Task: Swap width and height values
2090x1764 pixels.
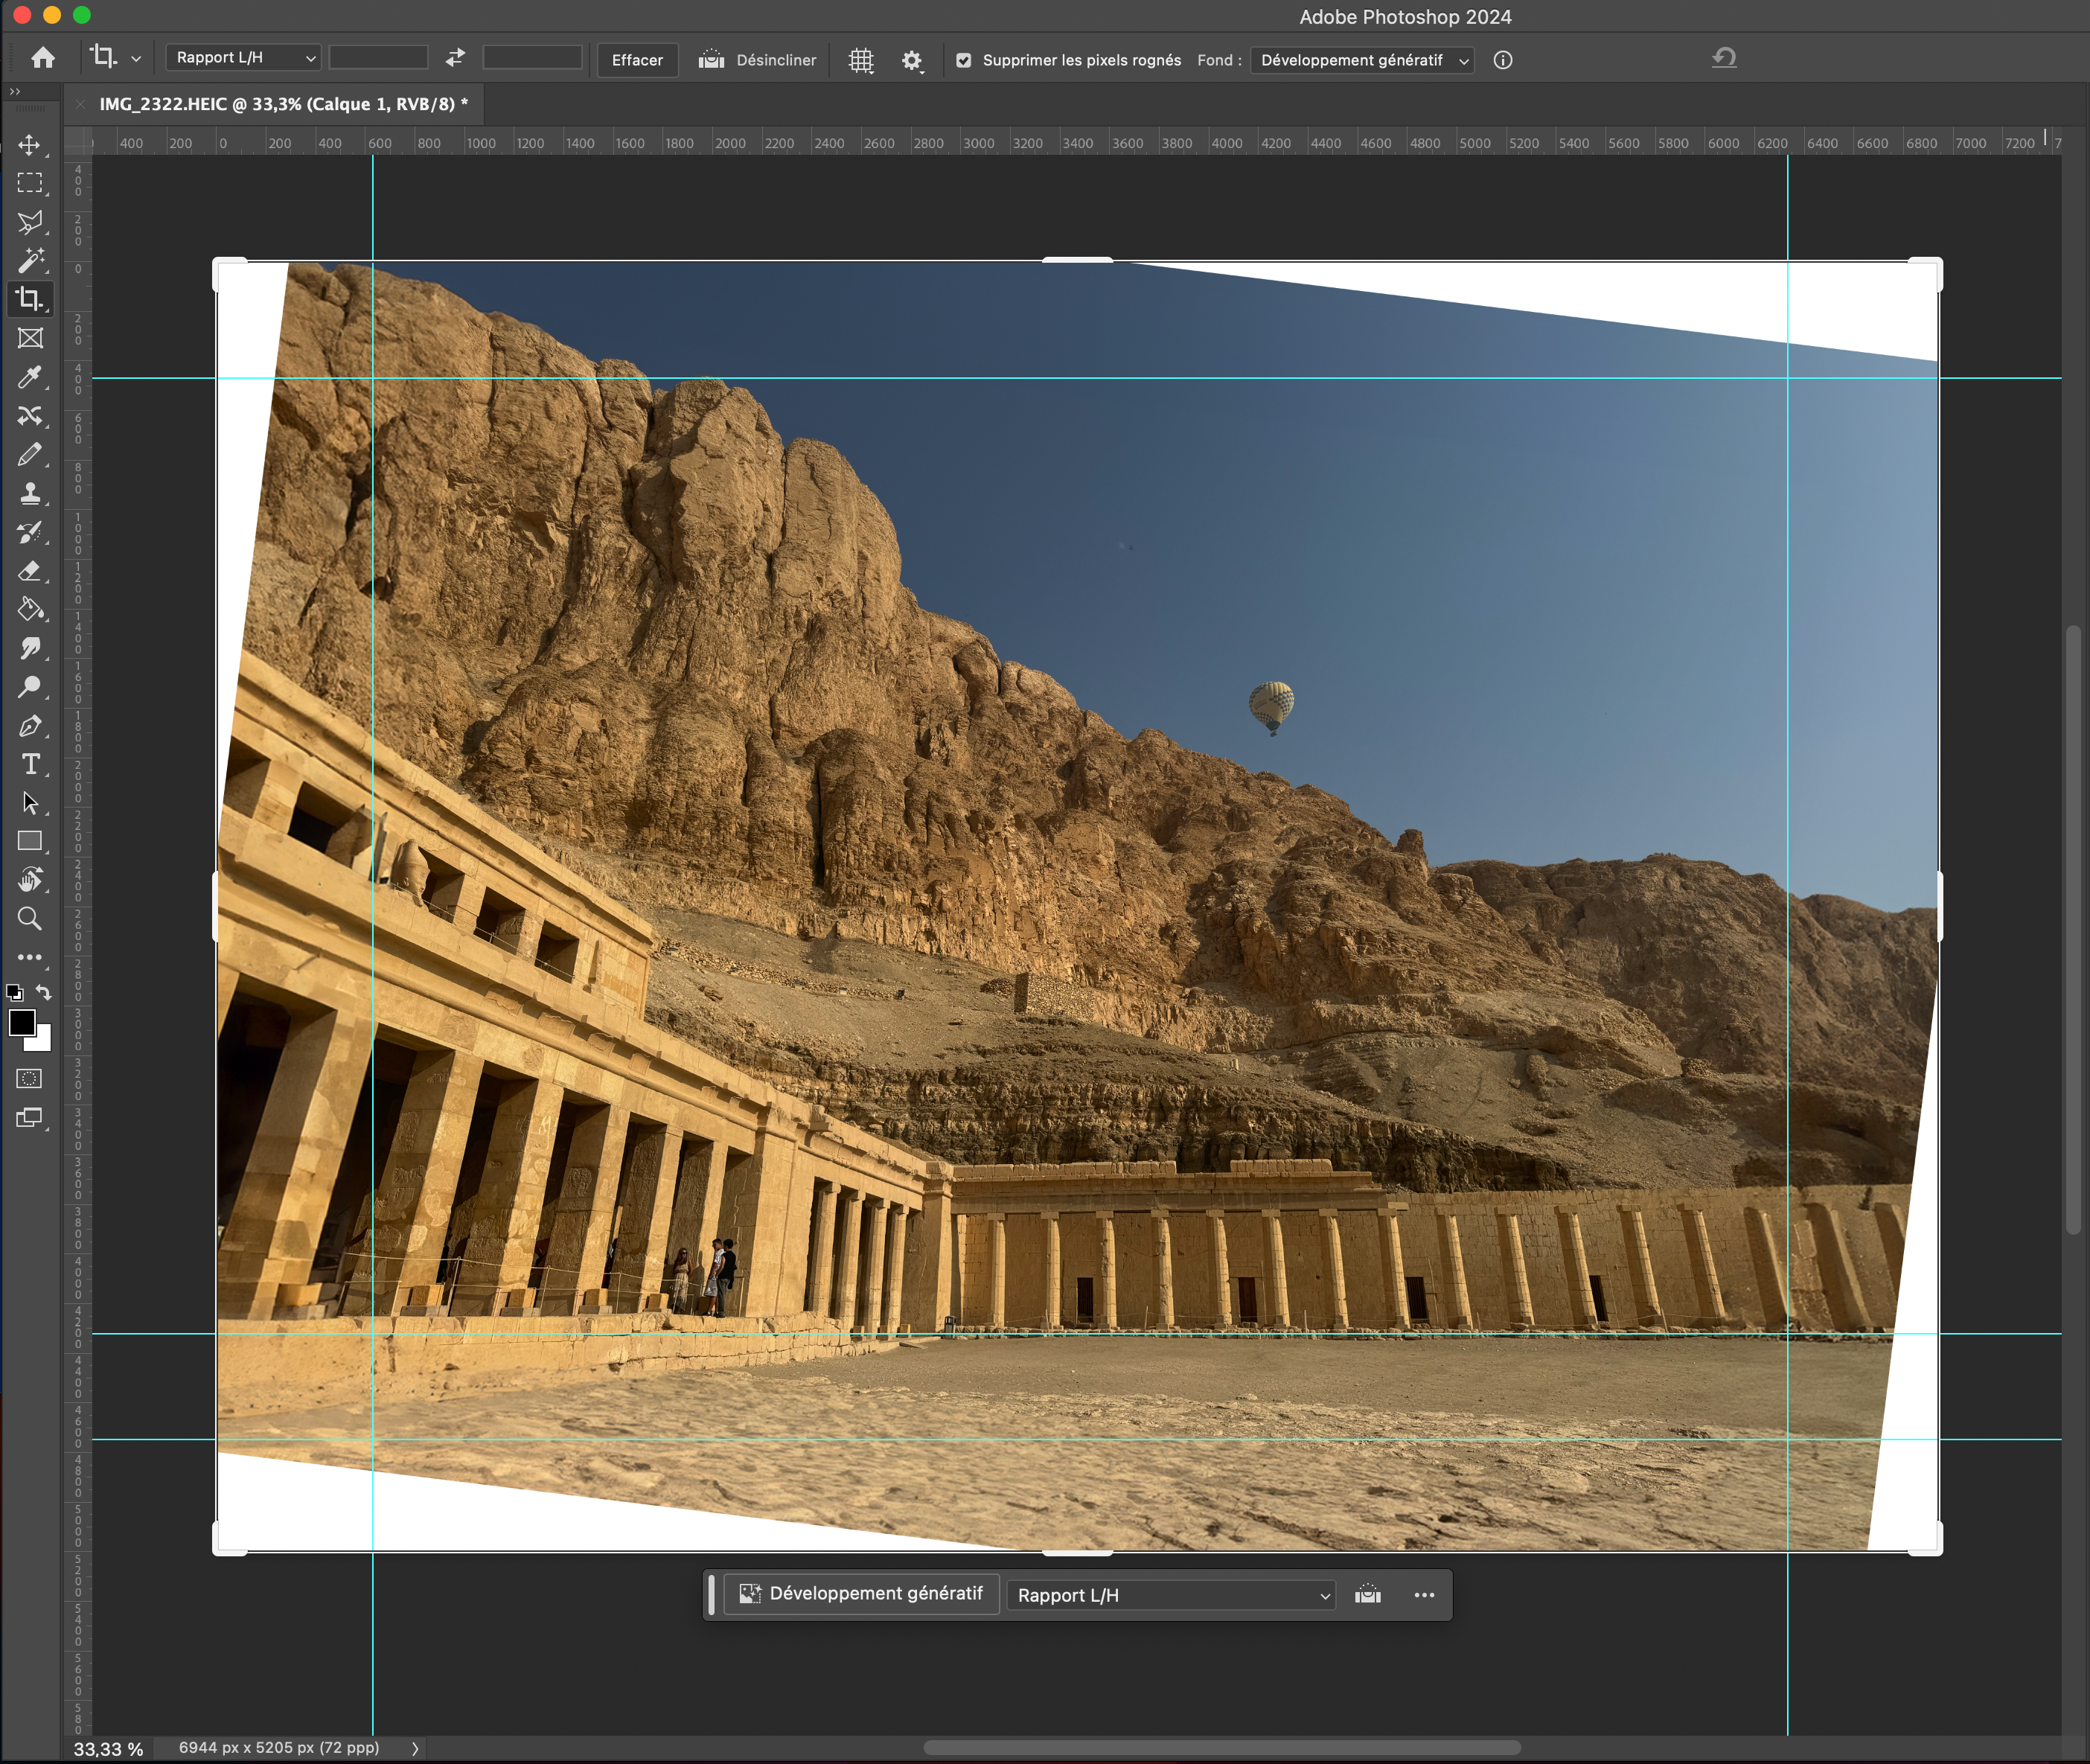Action: [x=455, y=58]
